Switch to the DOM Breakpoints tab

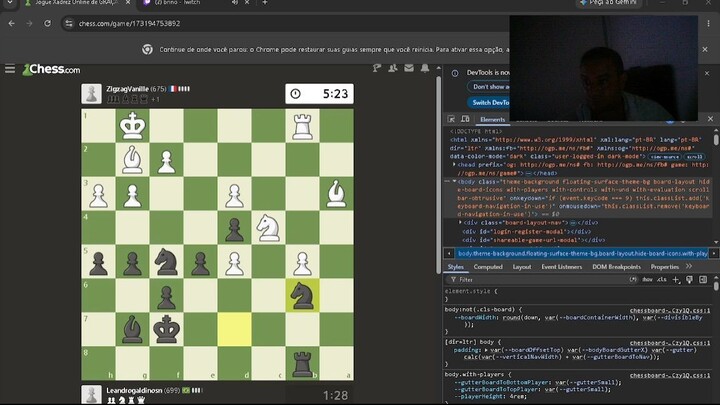pyautogui.click(x=616, y=267)
